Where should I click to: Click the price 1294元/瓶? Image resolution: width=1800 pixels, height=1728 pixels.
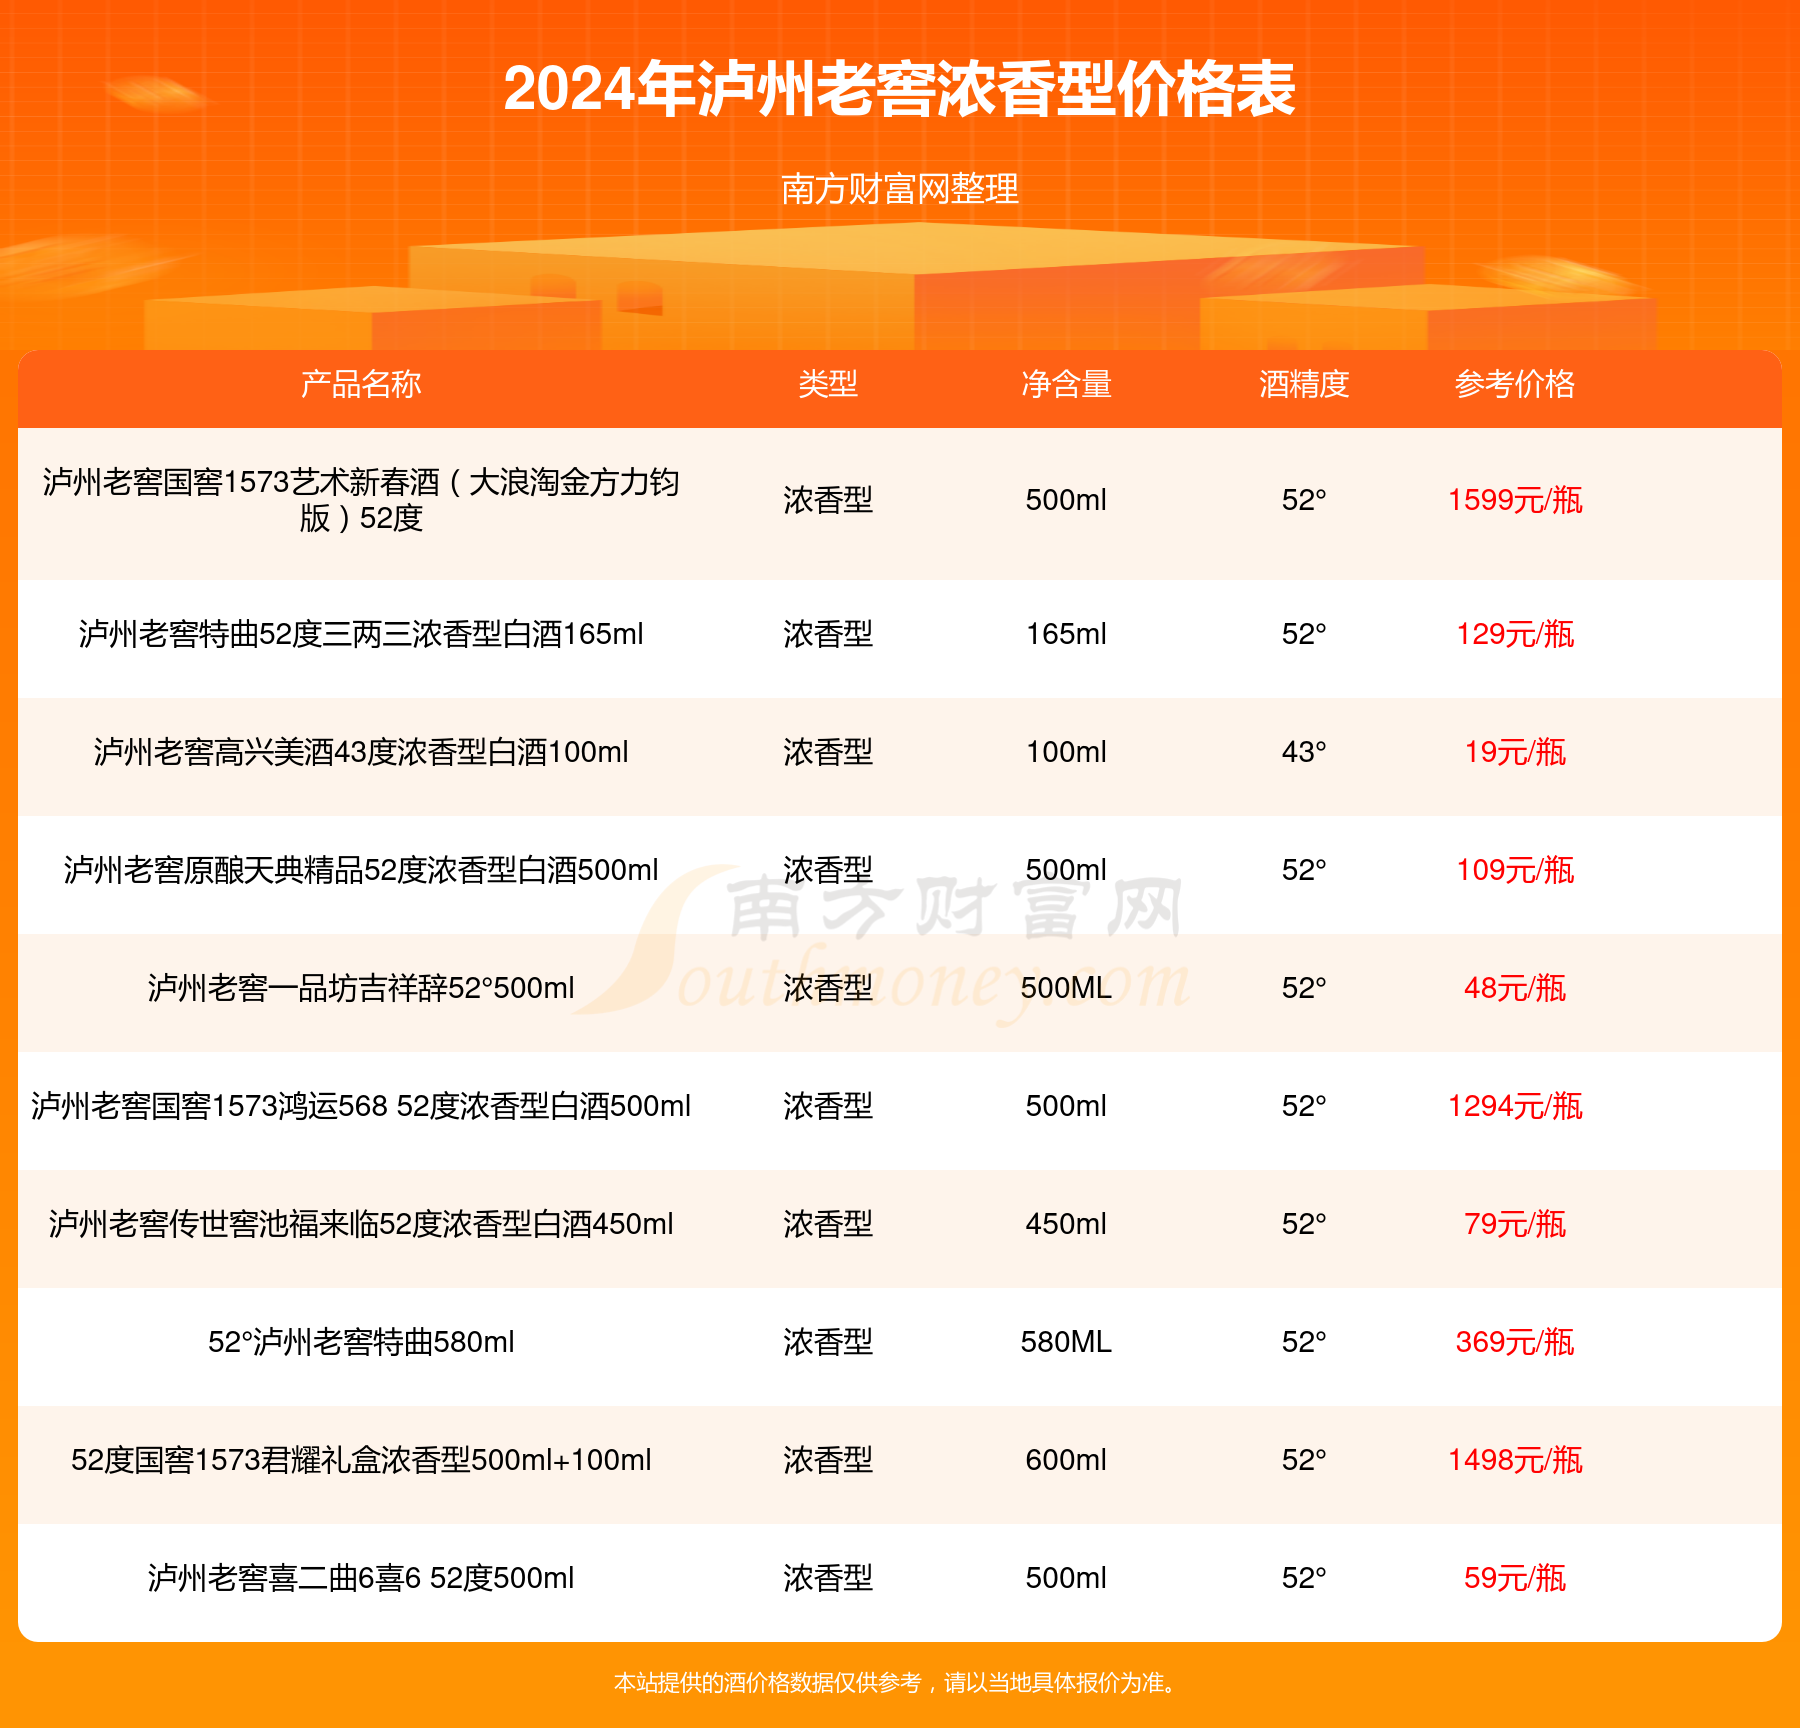pos(1515,1106)
